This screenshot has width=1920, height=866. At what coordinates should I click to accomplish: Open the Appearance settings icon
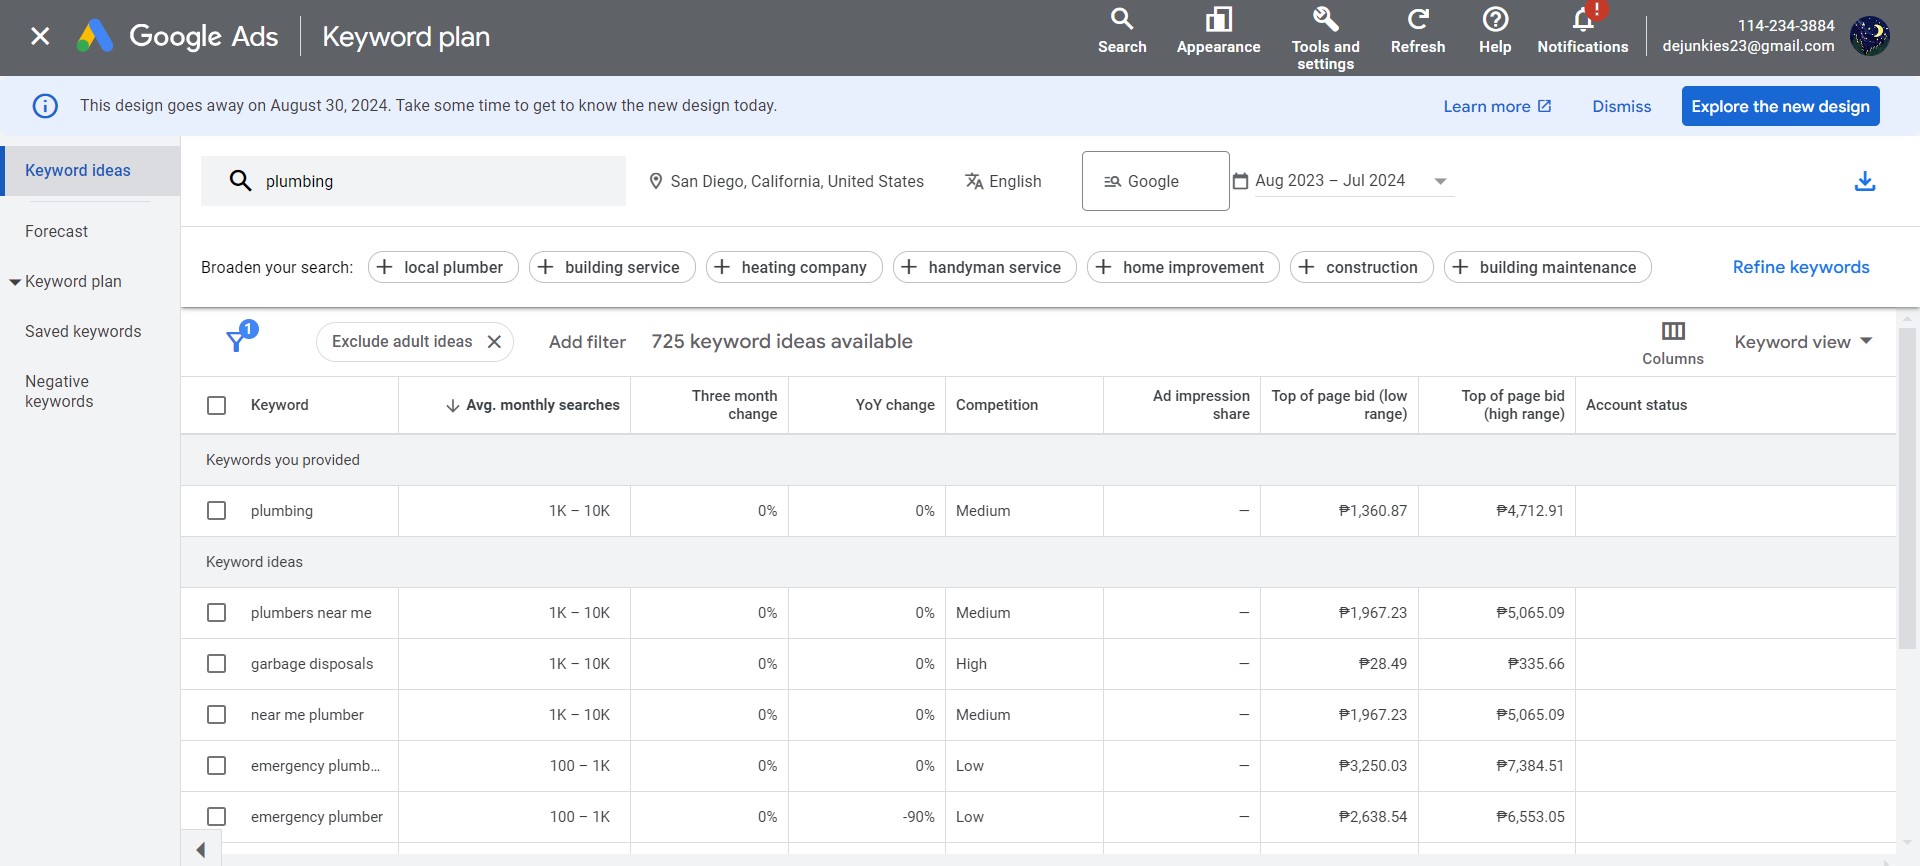point(1218,20)
